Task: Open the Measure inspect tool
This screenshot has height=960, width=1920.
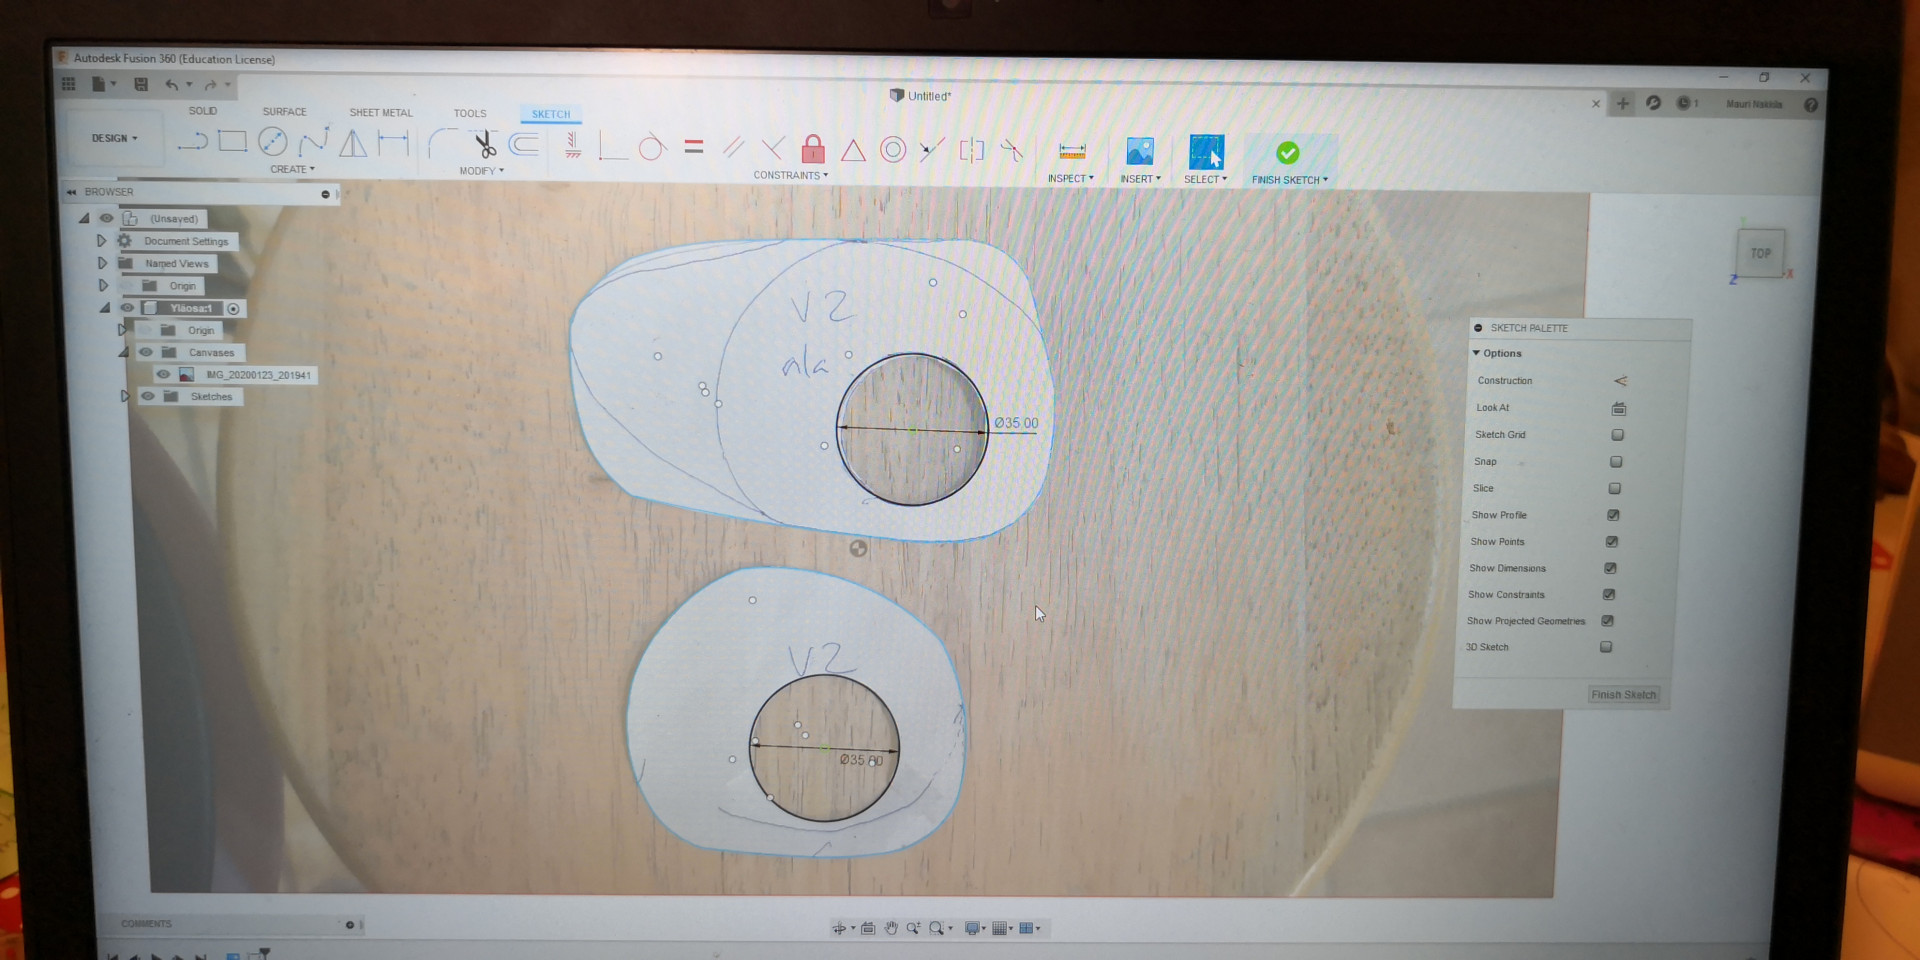Action: tap(1072, 151)
